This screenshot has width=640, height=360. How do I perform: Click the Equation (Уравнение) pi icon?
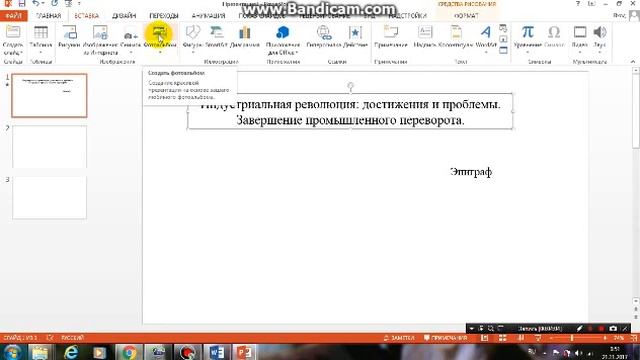point(527,32)
